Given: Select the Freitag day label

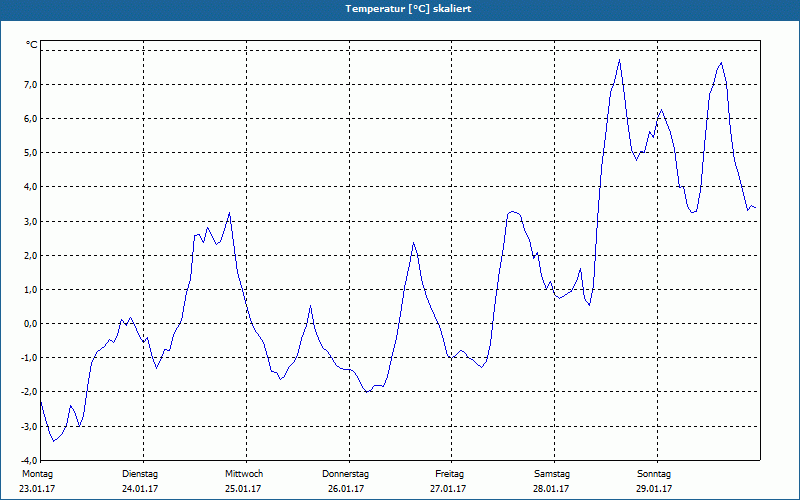Looking at the screenshot, I should 449,474.
